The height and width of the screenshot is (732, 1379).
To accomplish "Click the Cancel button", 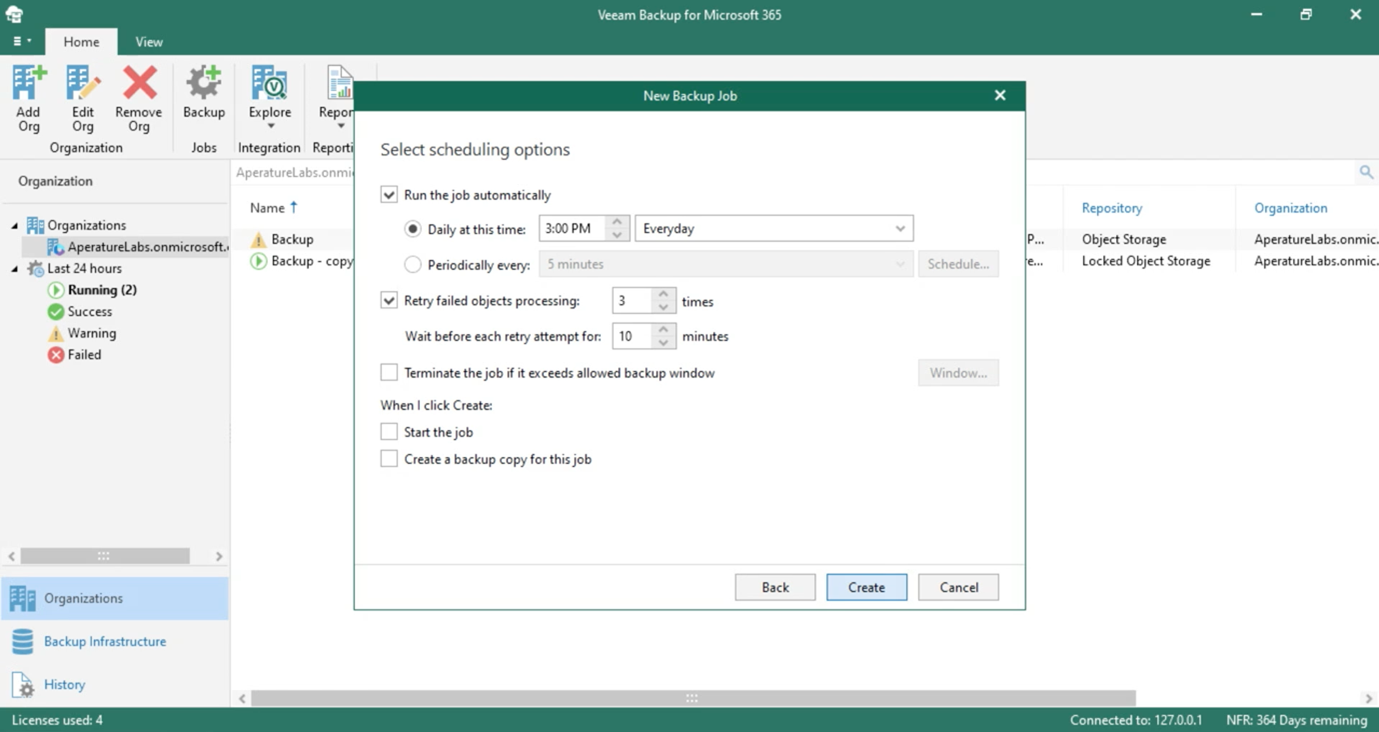I will click(959, 587).
